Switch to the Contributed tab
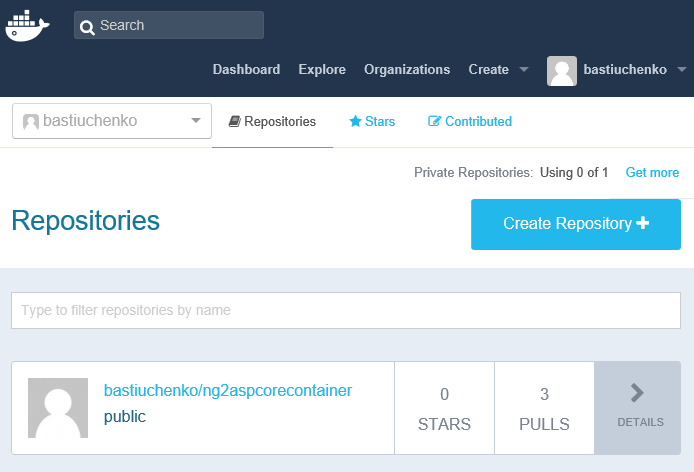 [470, 121]
